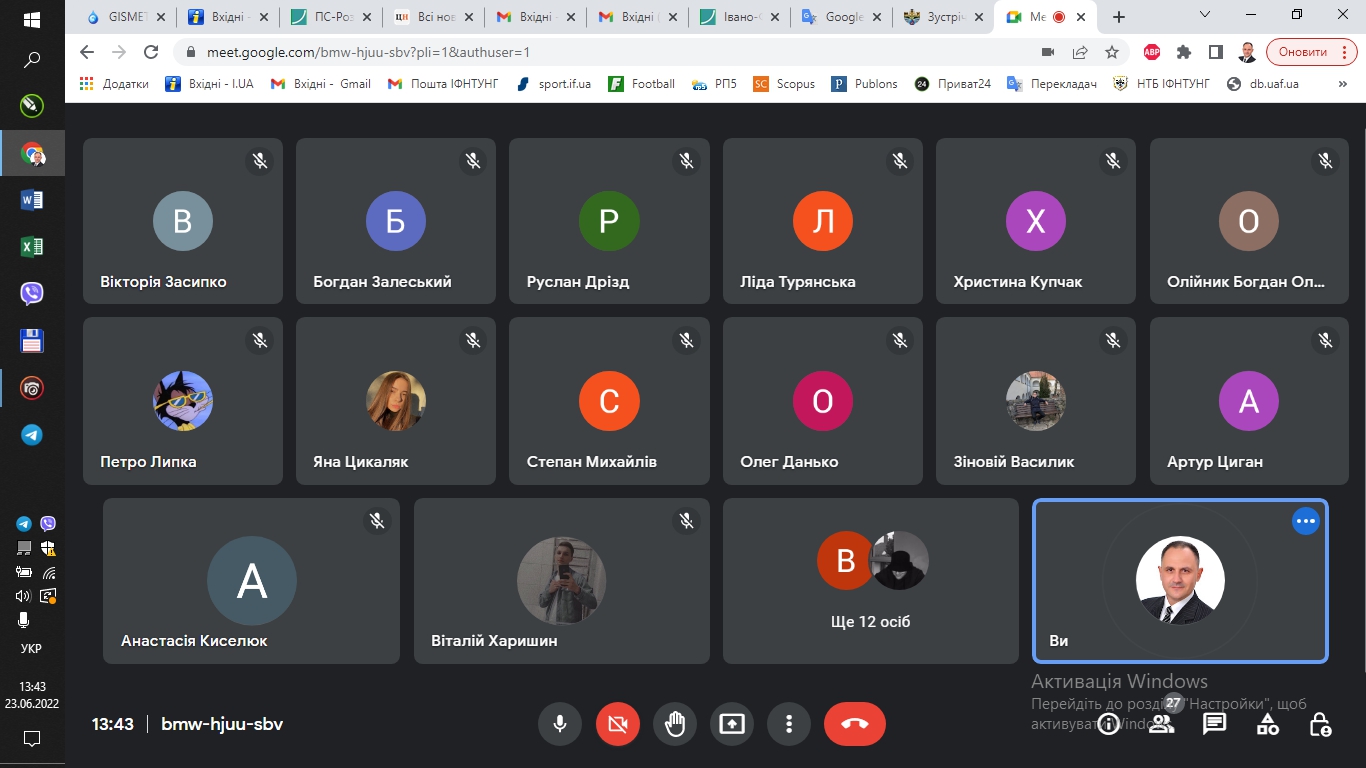
Task: Open host controls lock icon
Action: click(x=1320, y=724)
